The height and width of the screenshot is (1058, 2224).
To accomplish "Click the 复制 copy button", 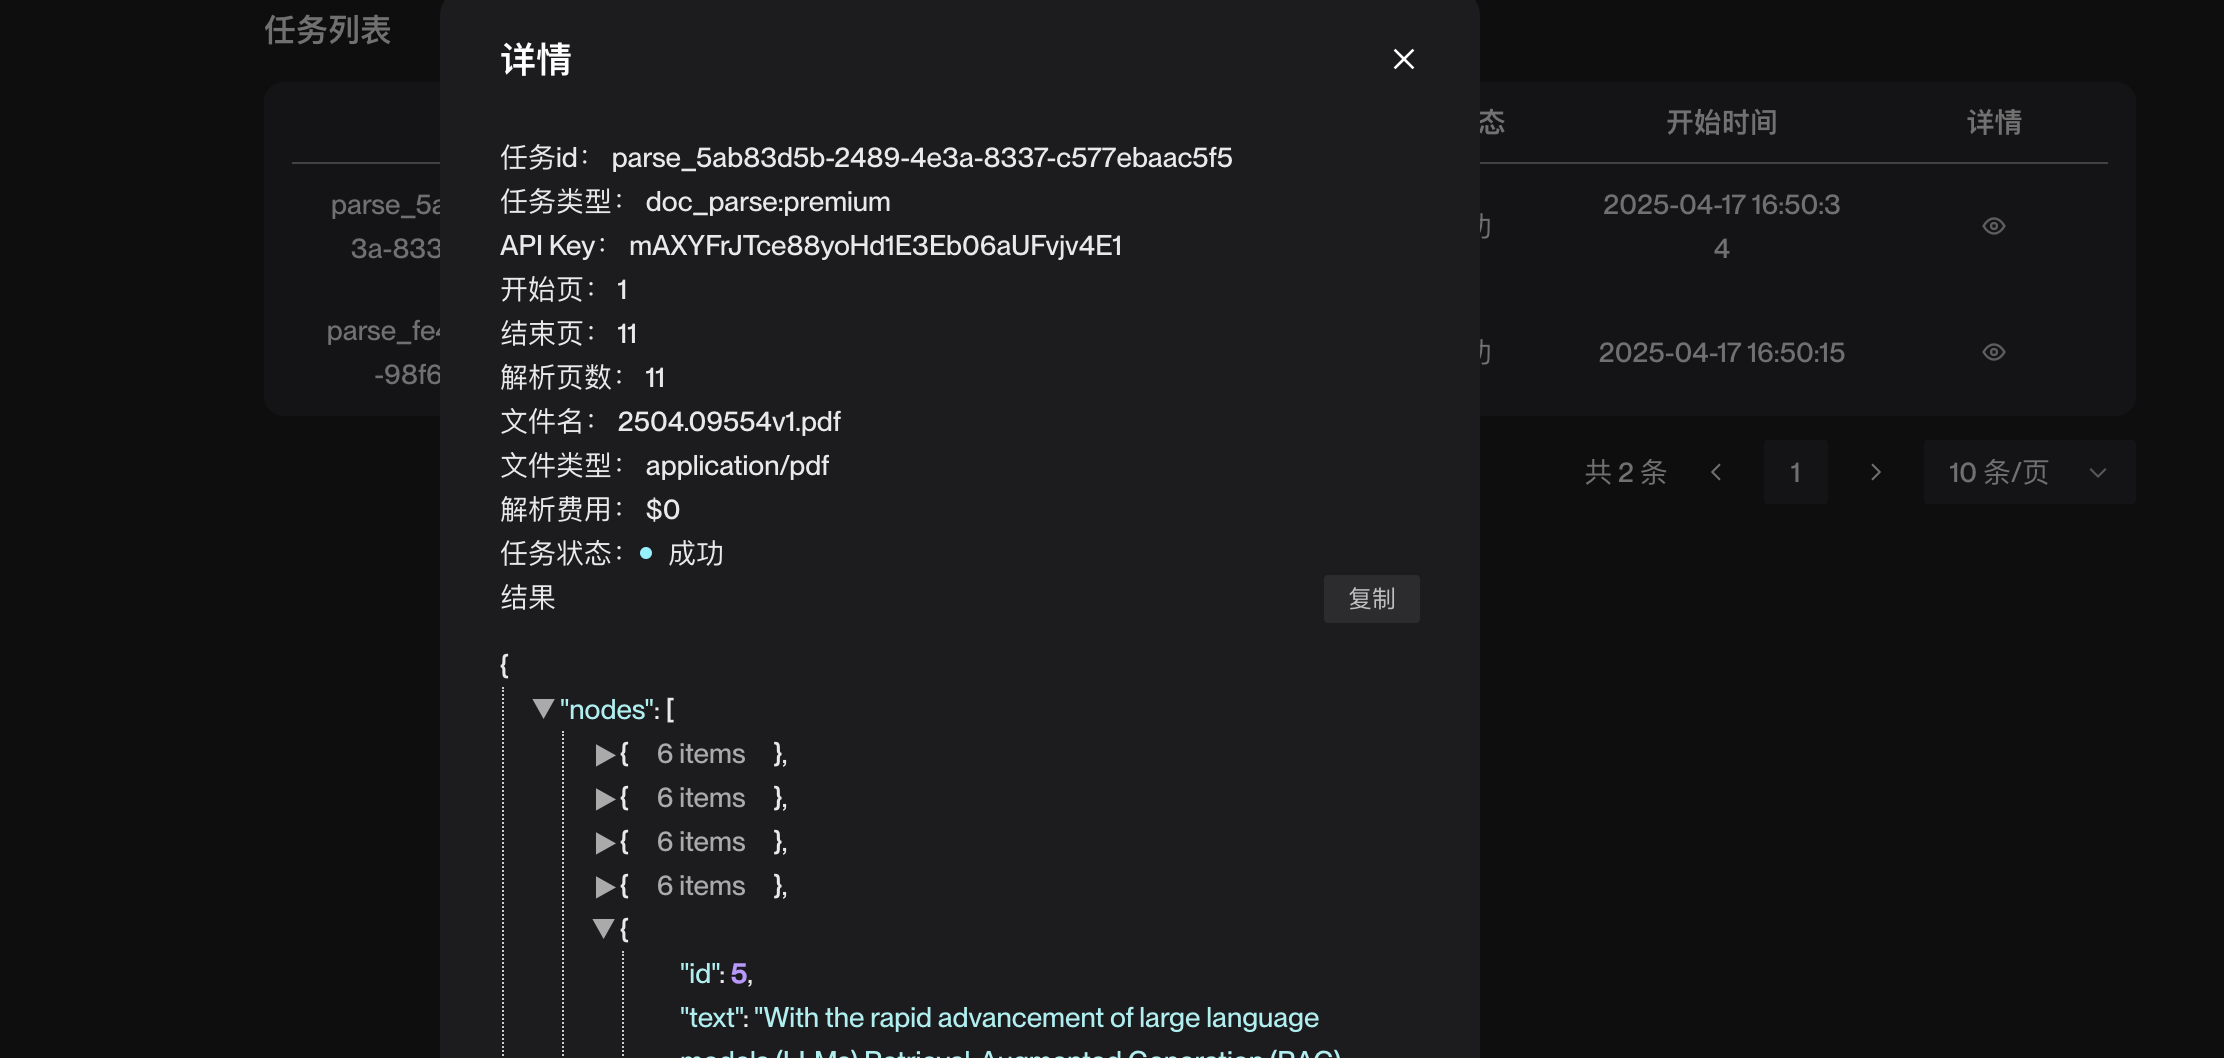I will [1371, 598].
